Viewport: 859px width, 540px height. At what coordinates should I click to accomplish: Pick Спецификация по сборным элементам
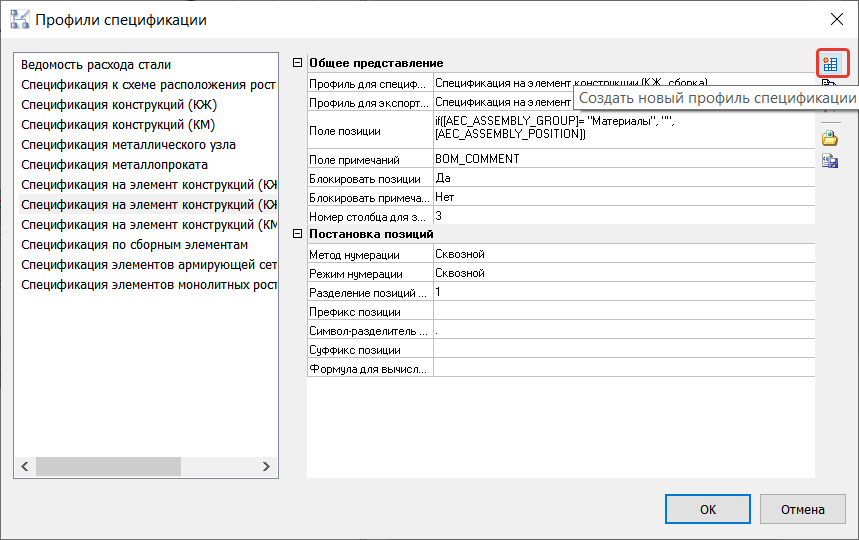tap(134, 245)
